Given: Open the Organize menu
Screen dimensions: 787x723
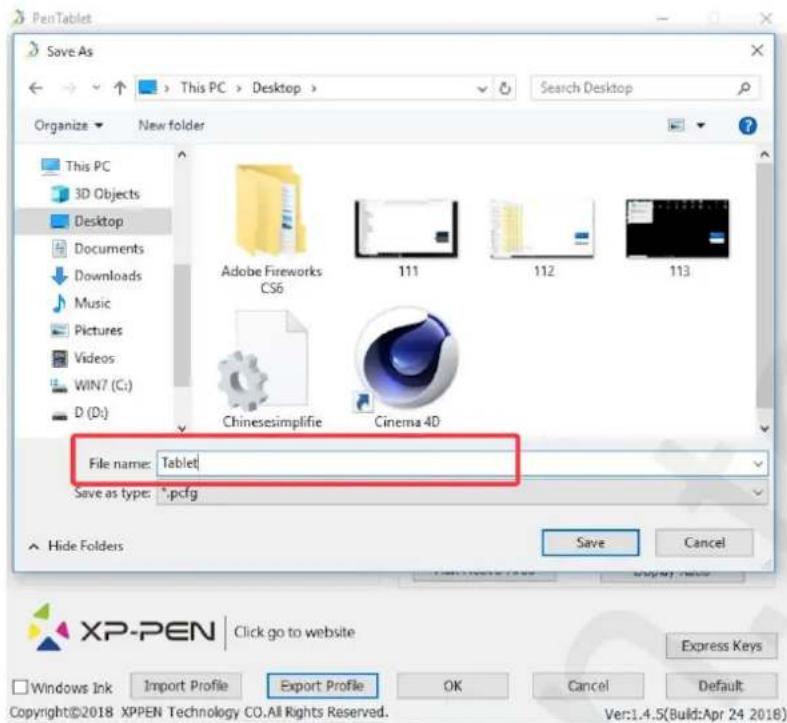Looking at the screenshot, I should (68, 125).
